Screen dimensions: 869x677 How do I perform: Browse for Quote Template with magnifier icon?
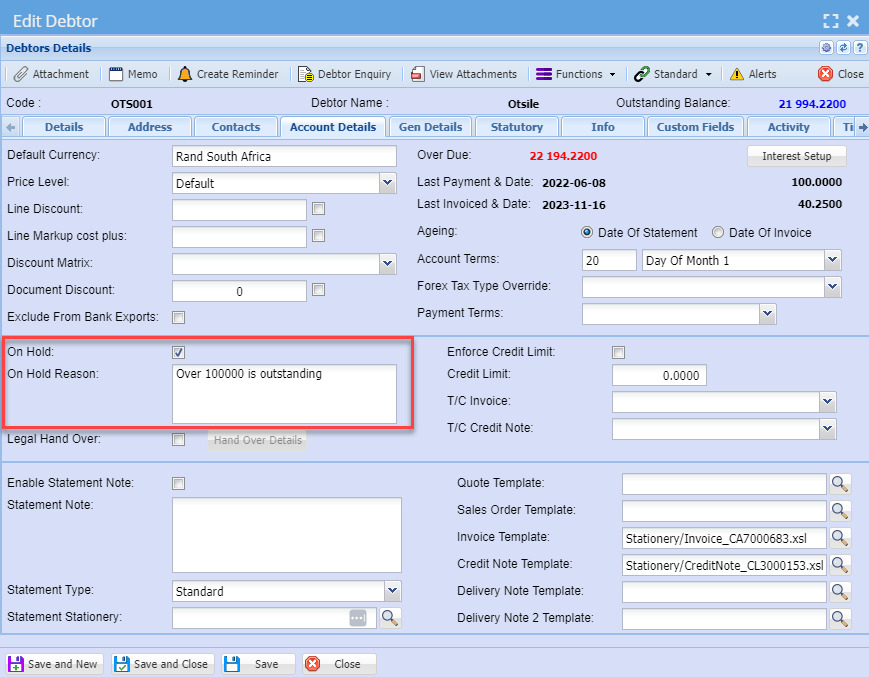840,484
